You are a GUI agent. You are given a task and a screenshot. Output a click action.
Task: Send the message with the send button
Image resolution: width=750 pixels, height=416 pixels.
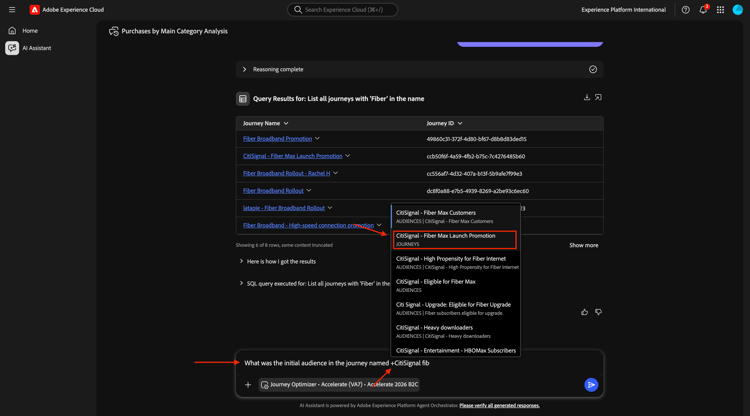click(x=591, y=384)
